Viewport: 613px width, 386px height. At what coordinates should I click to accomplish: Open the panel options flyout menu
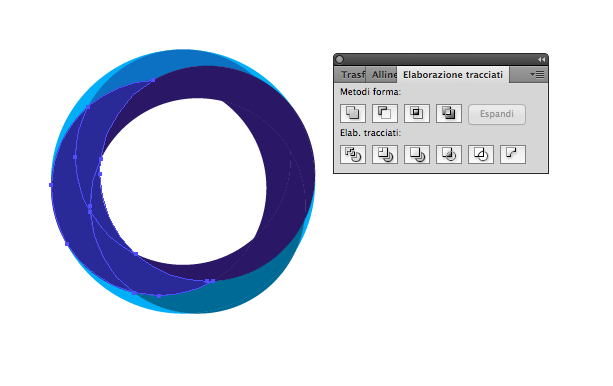(537, 74)
